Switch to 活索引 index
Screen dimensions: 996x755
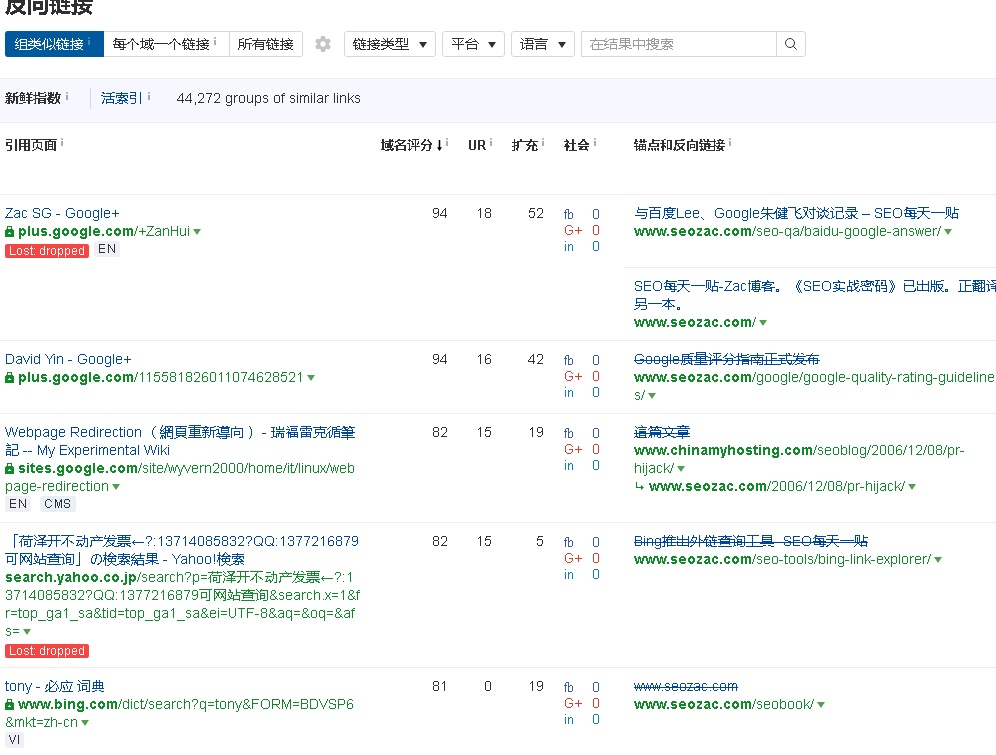point(121,98)
